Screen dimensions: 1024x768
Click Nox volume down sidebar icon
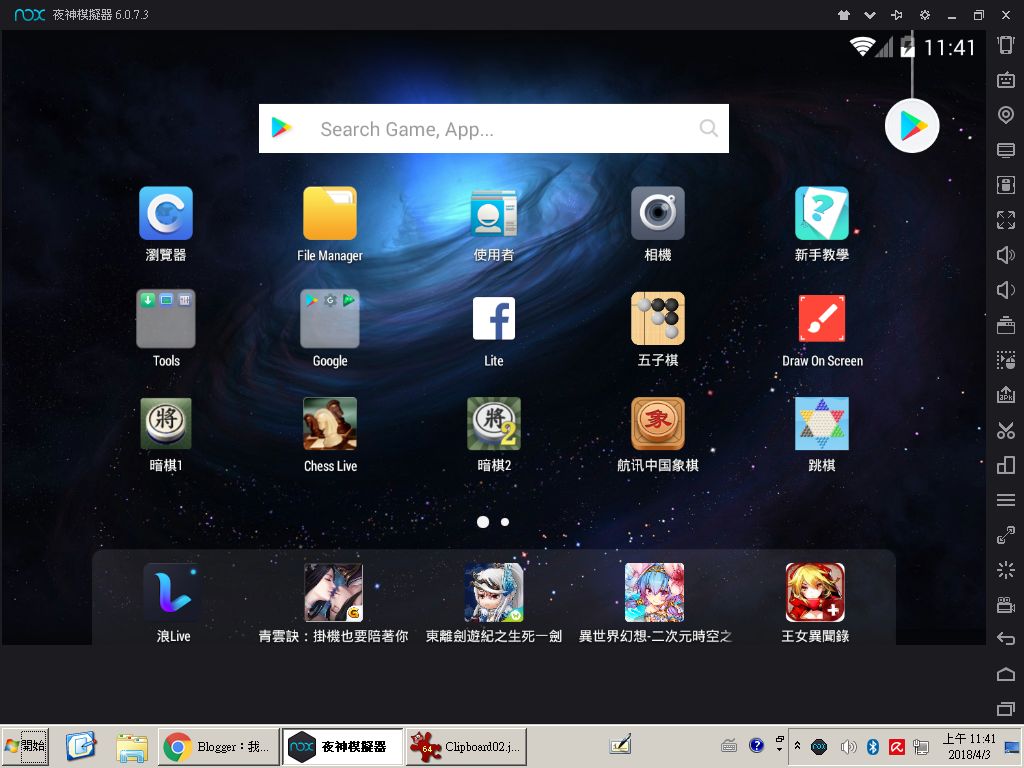(1006, 290)
